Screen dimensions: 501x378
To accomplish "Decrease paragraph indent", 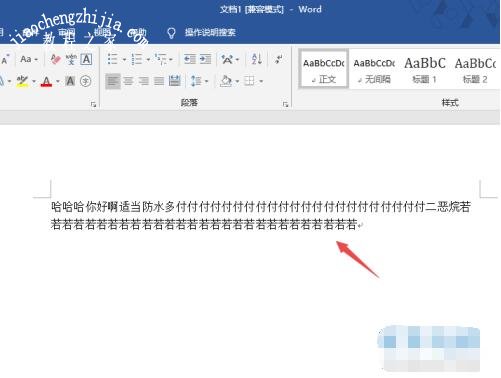I will (190, 59).
